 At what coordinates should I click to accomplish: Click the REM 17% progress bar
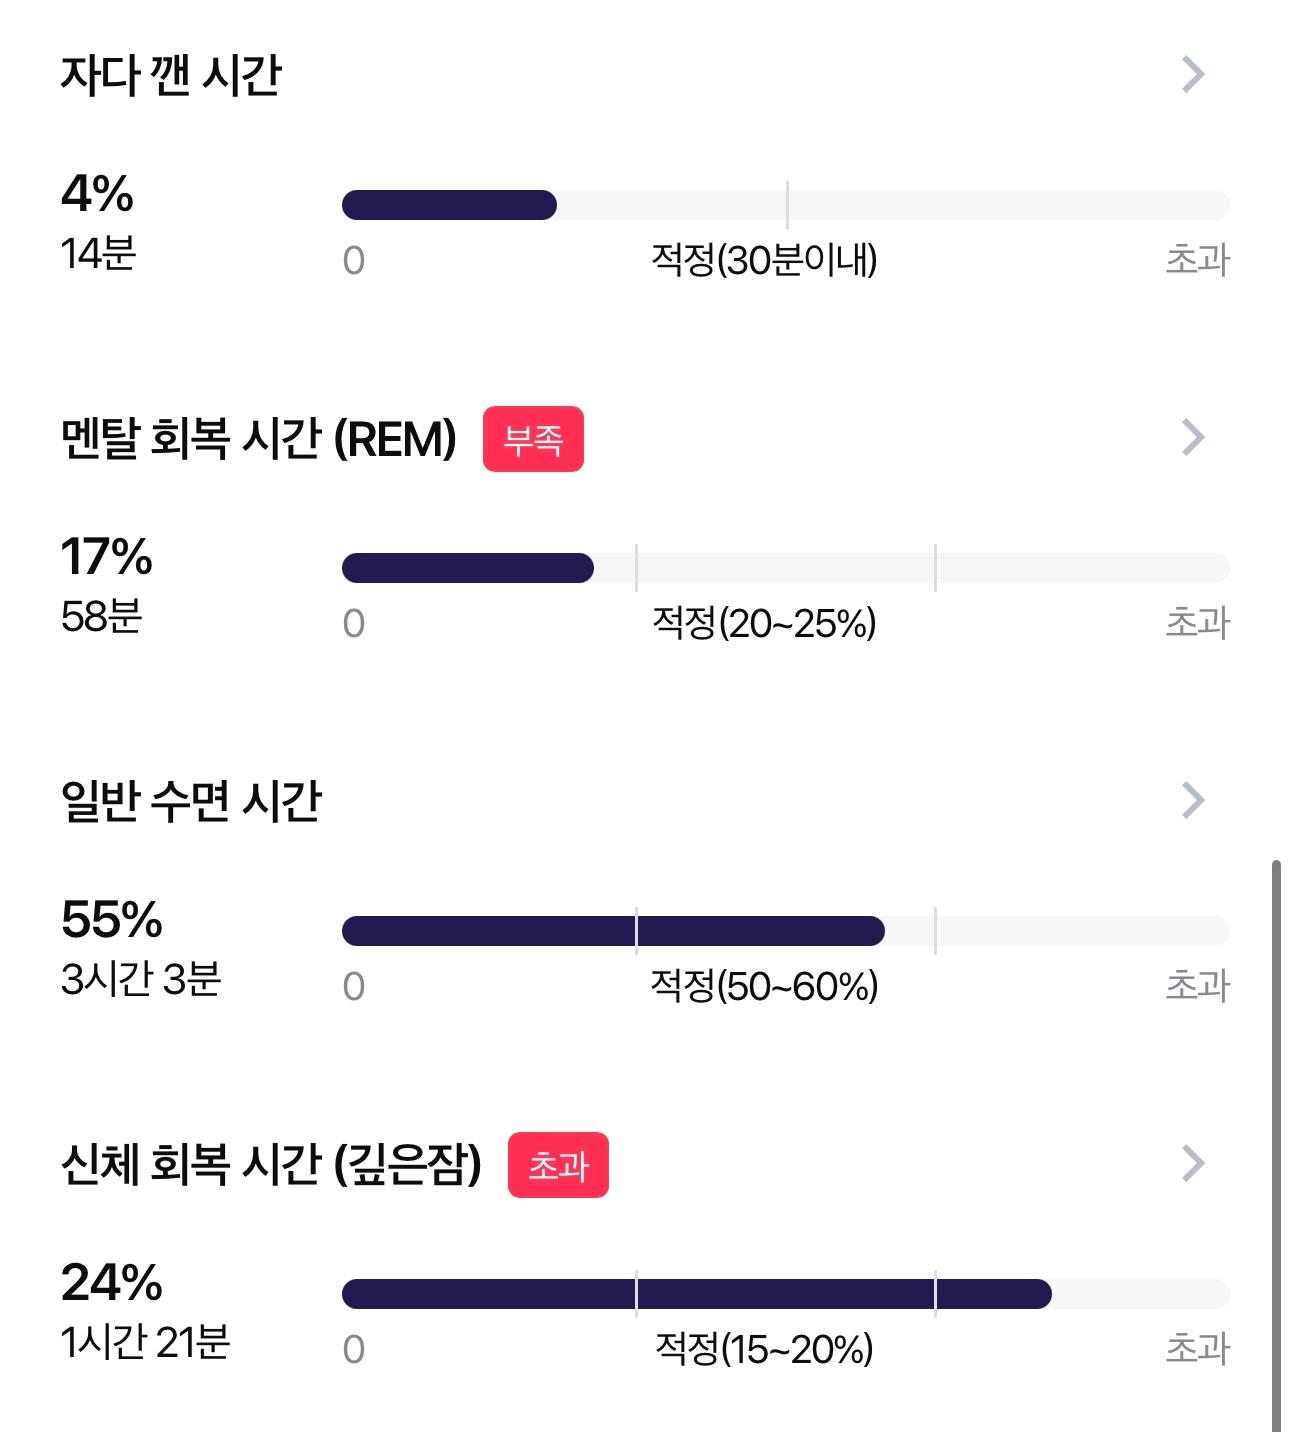pos(785,568)
